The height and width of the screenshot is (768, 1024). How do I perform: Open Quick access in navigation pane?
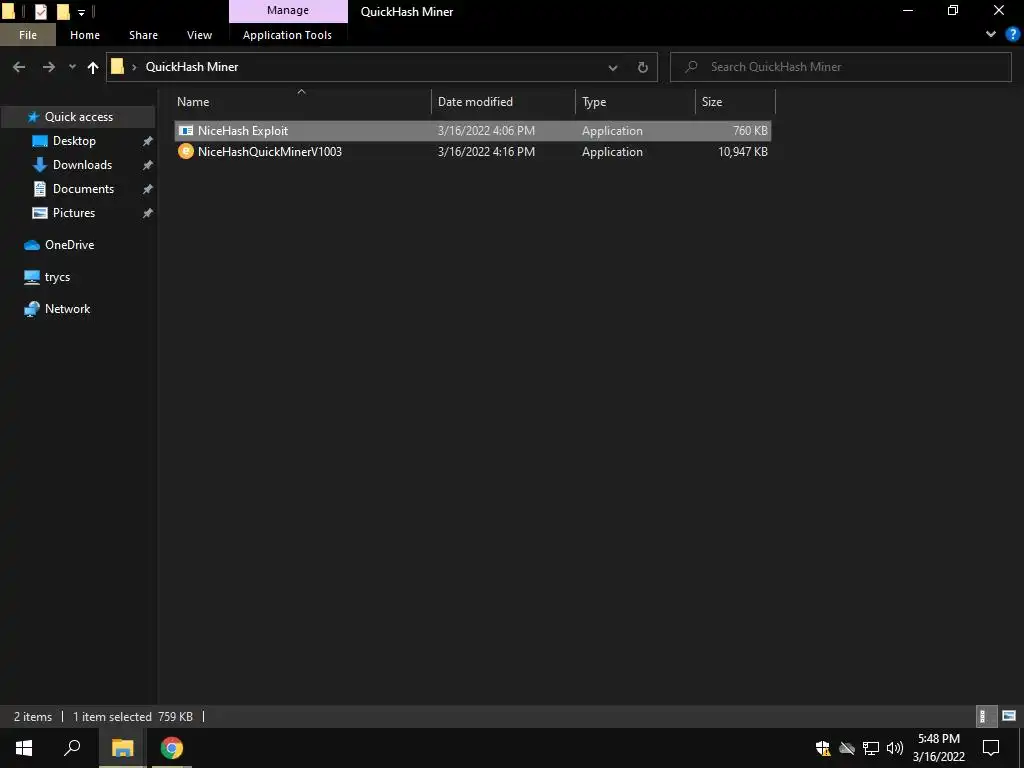tap(78, 117)
